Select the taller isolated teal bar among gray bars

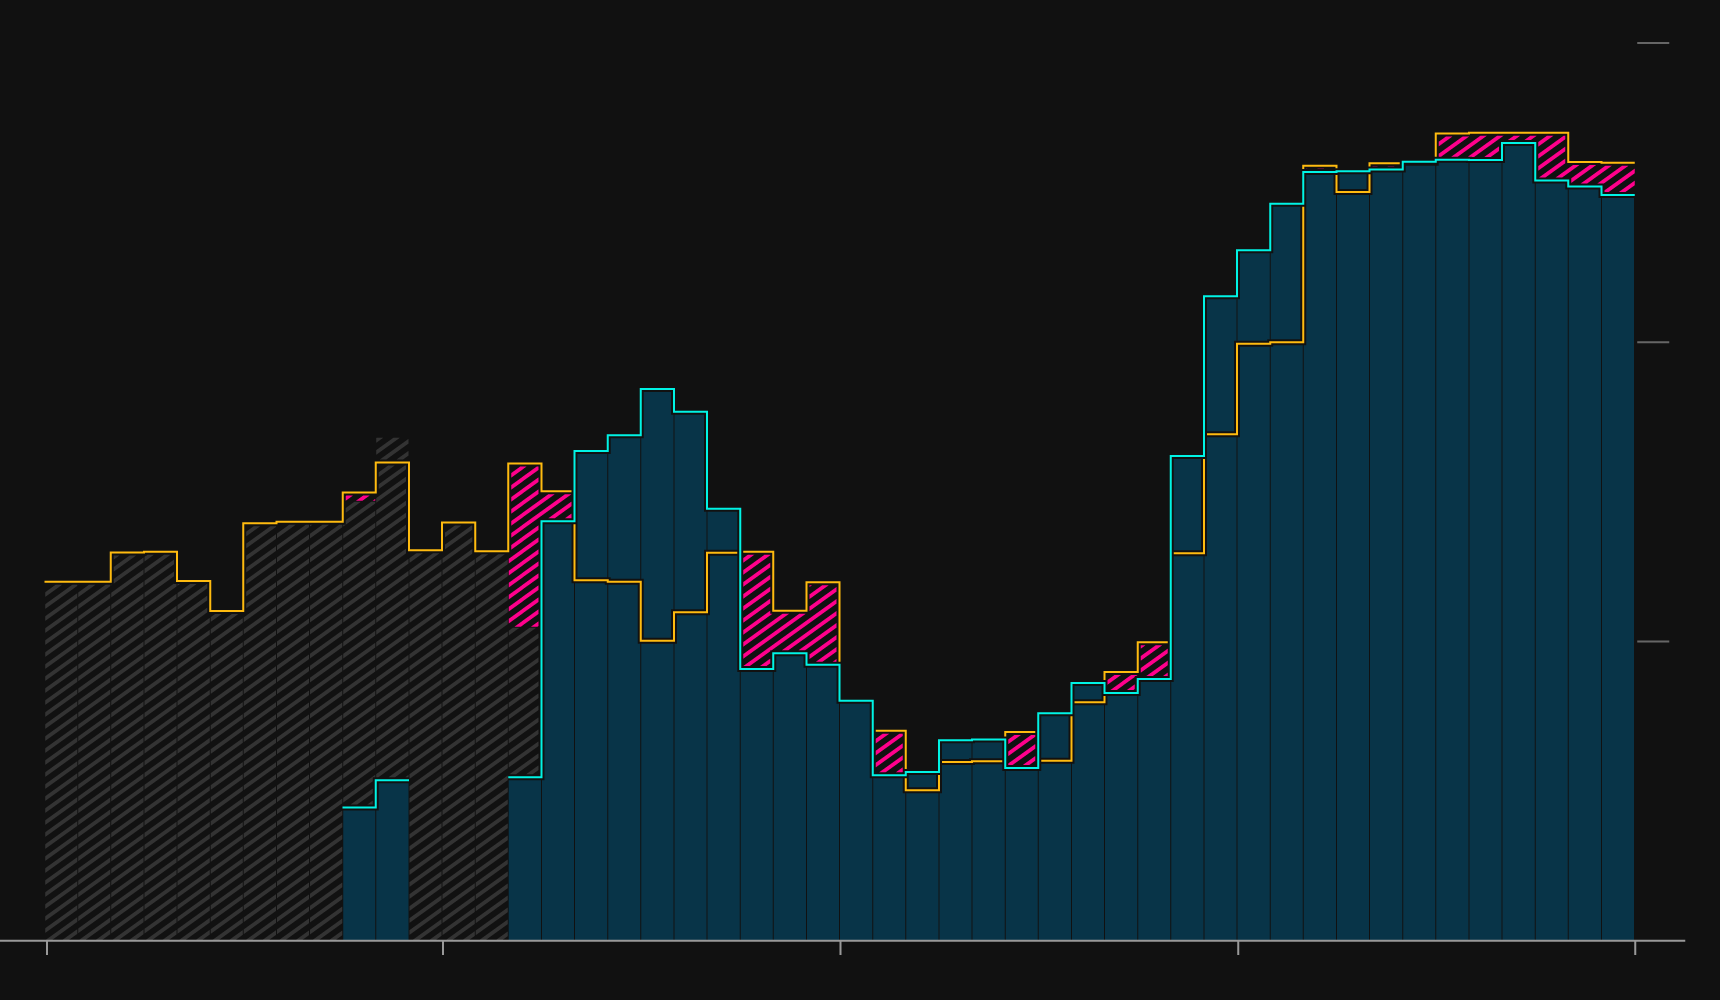pyautogui.click(x=392, y=860)
